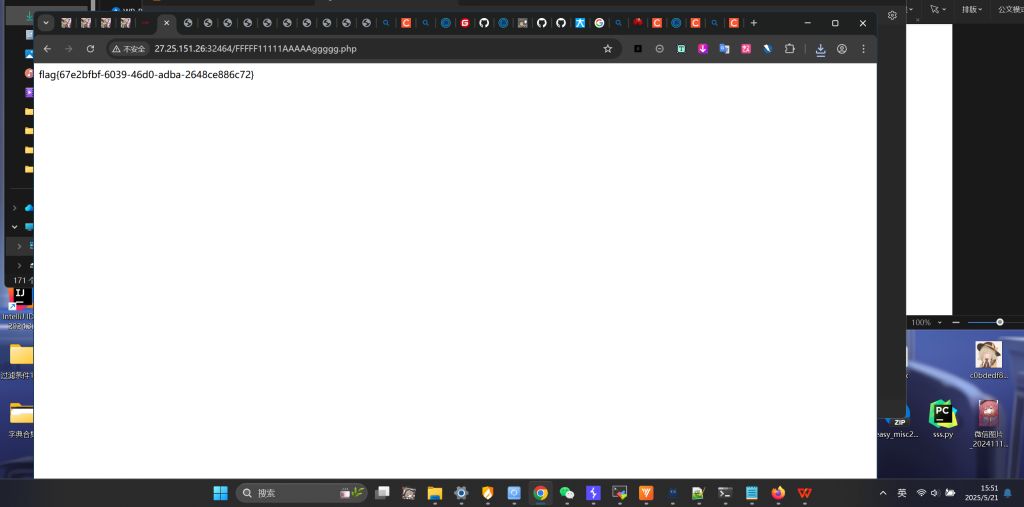Click the flag{67e2bfbf-6039...} text on page
1024x507 pixels.
coord(146,74)
